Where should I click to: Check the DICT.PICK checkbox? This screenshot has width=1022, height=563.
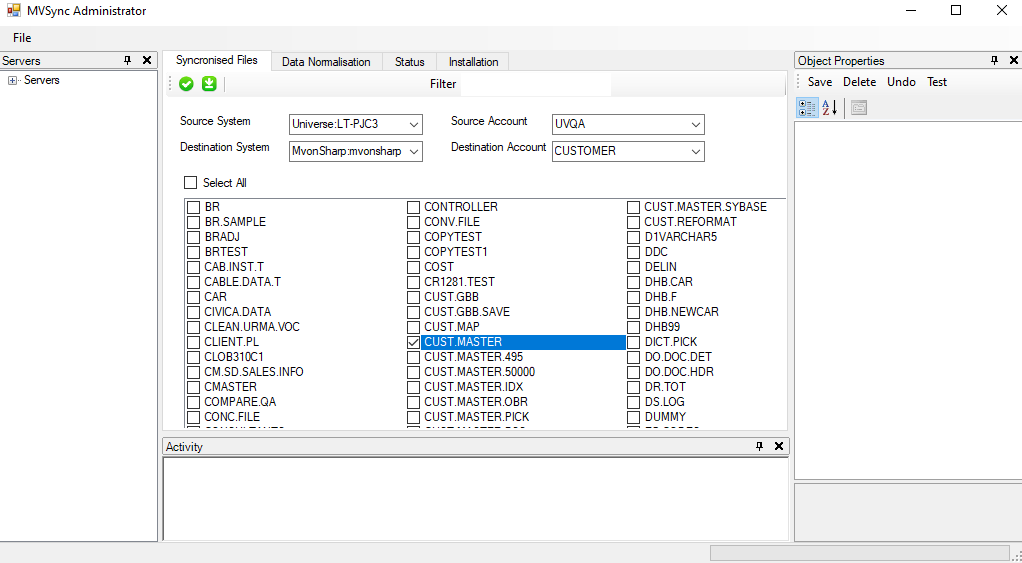(634, 342)
